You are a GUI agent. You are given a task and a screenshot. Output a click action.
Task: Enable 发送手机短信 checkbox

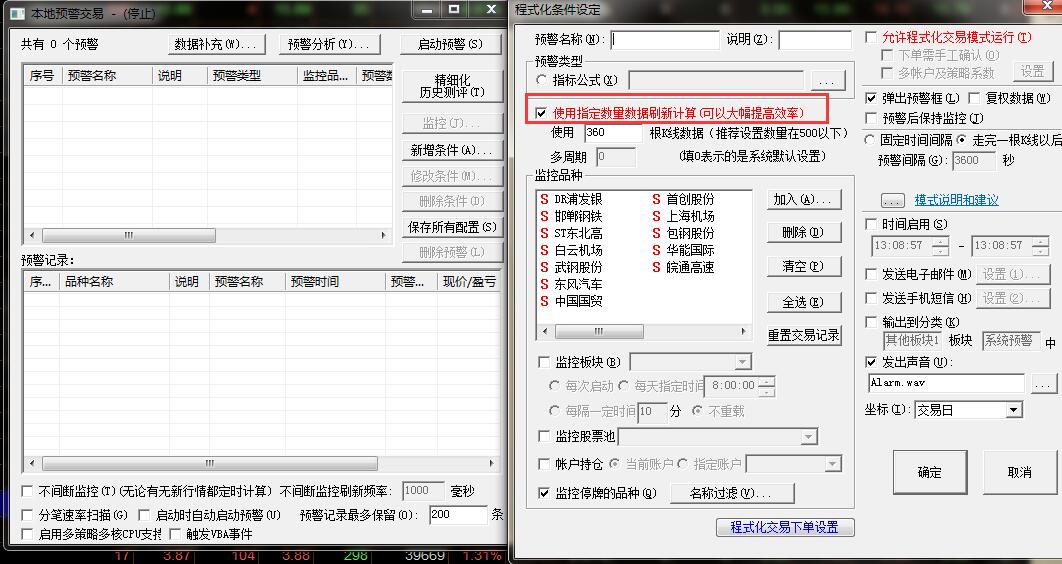(871, 298)
